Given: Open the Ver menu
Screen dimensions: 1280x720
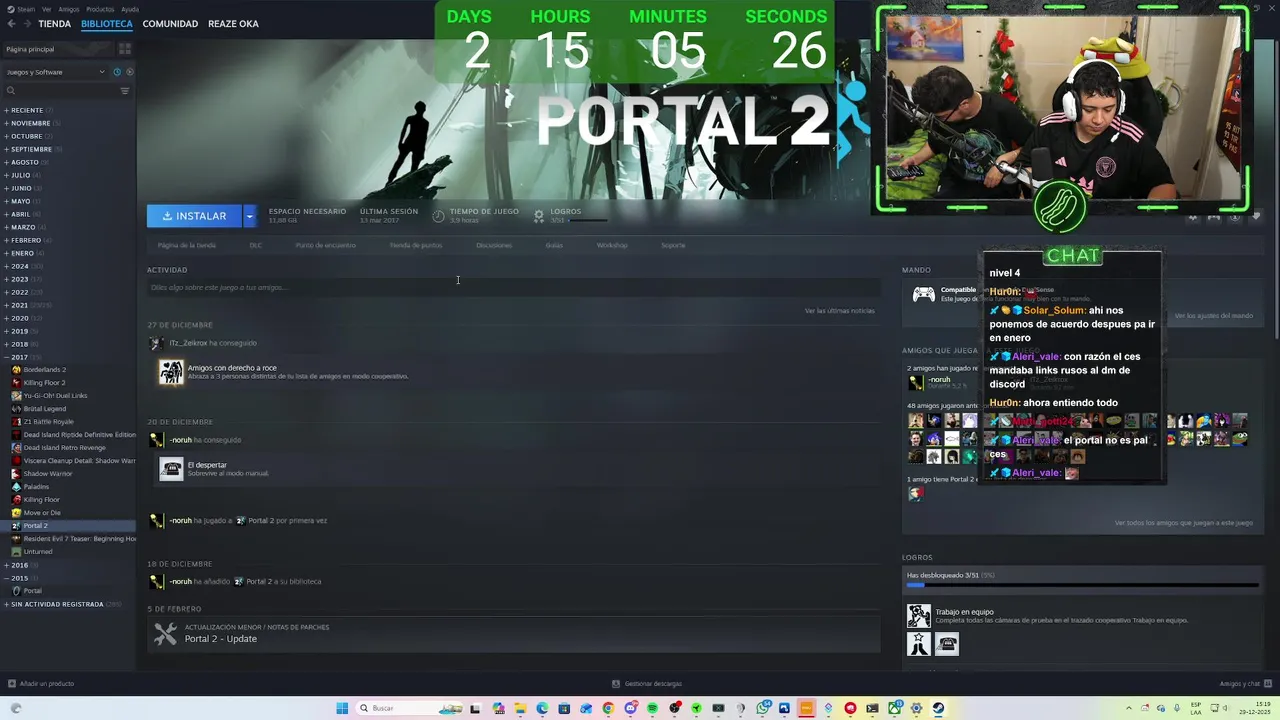Looking at the screenshot, I should pos(47,9).
